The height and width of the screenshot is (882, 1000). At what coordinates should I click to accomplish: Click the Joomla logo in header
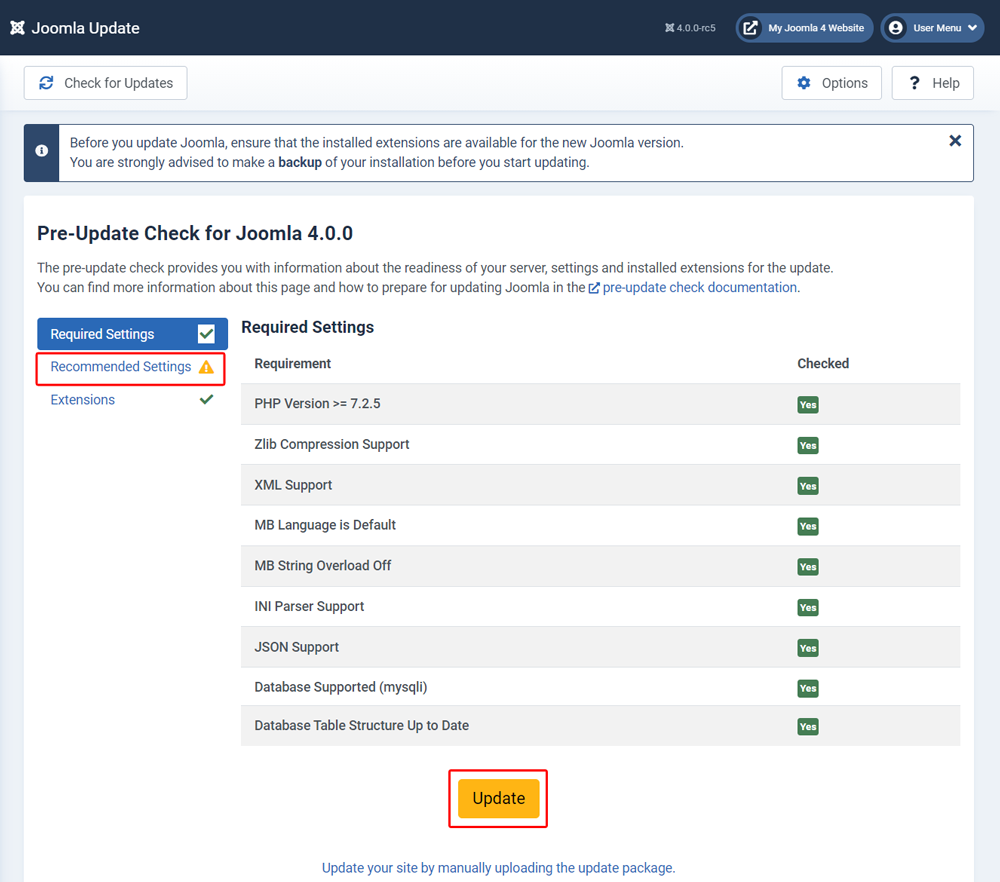(17, 28)
